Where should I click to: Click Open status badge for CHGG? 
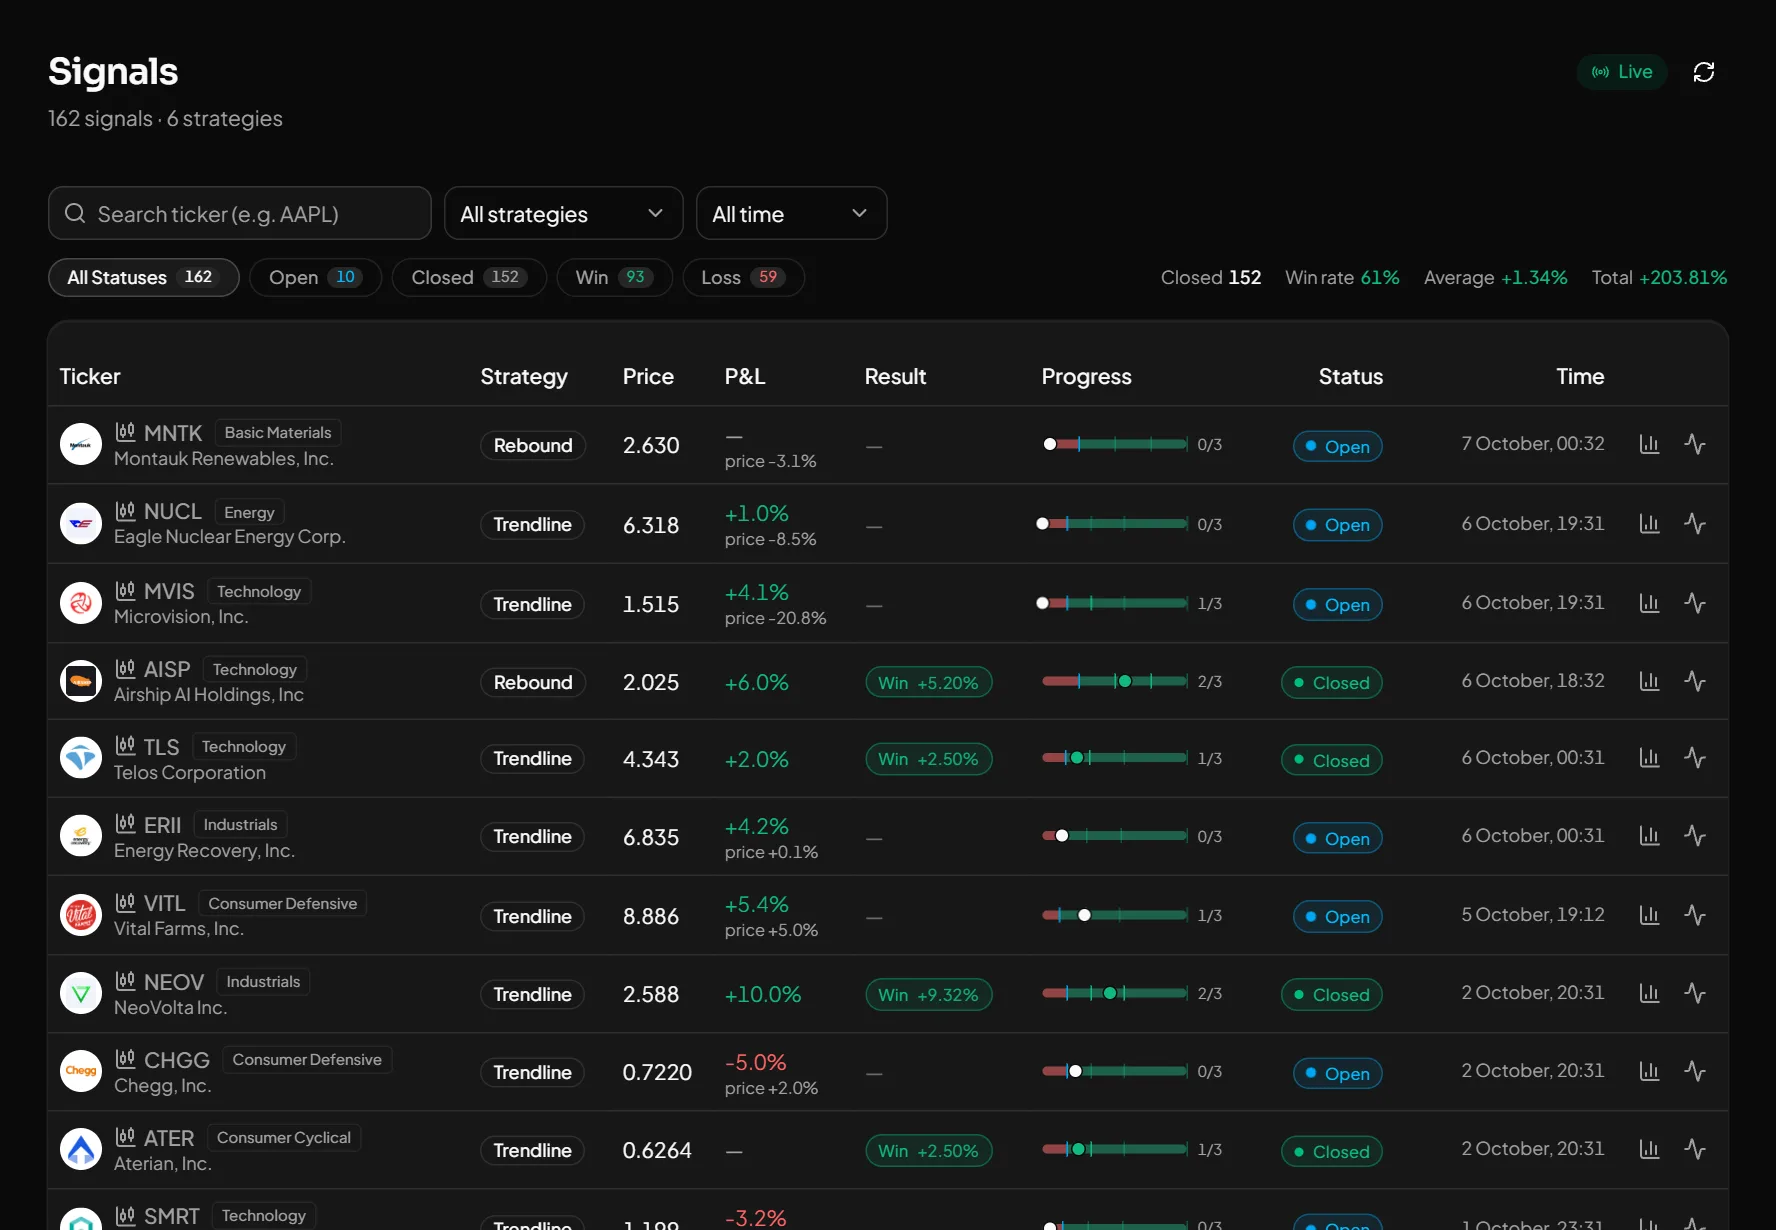[x=1337, y=1073]
